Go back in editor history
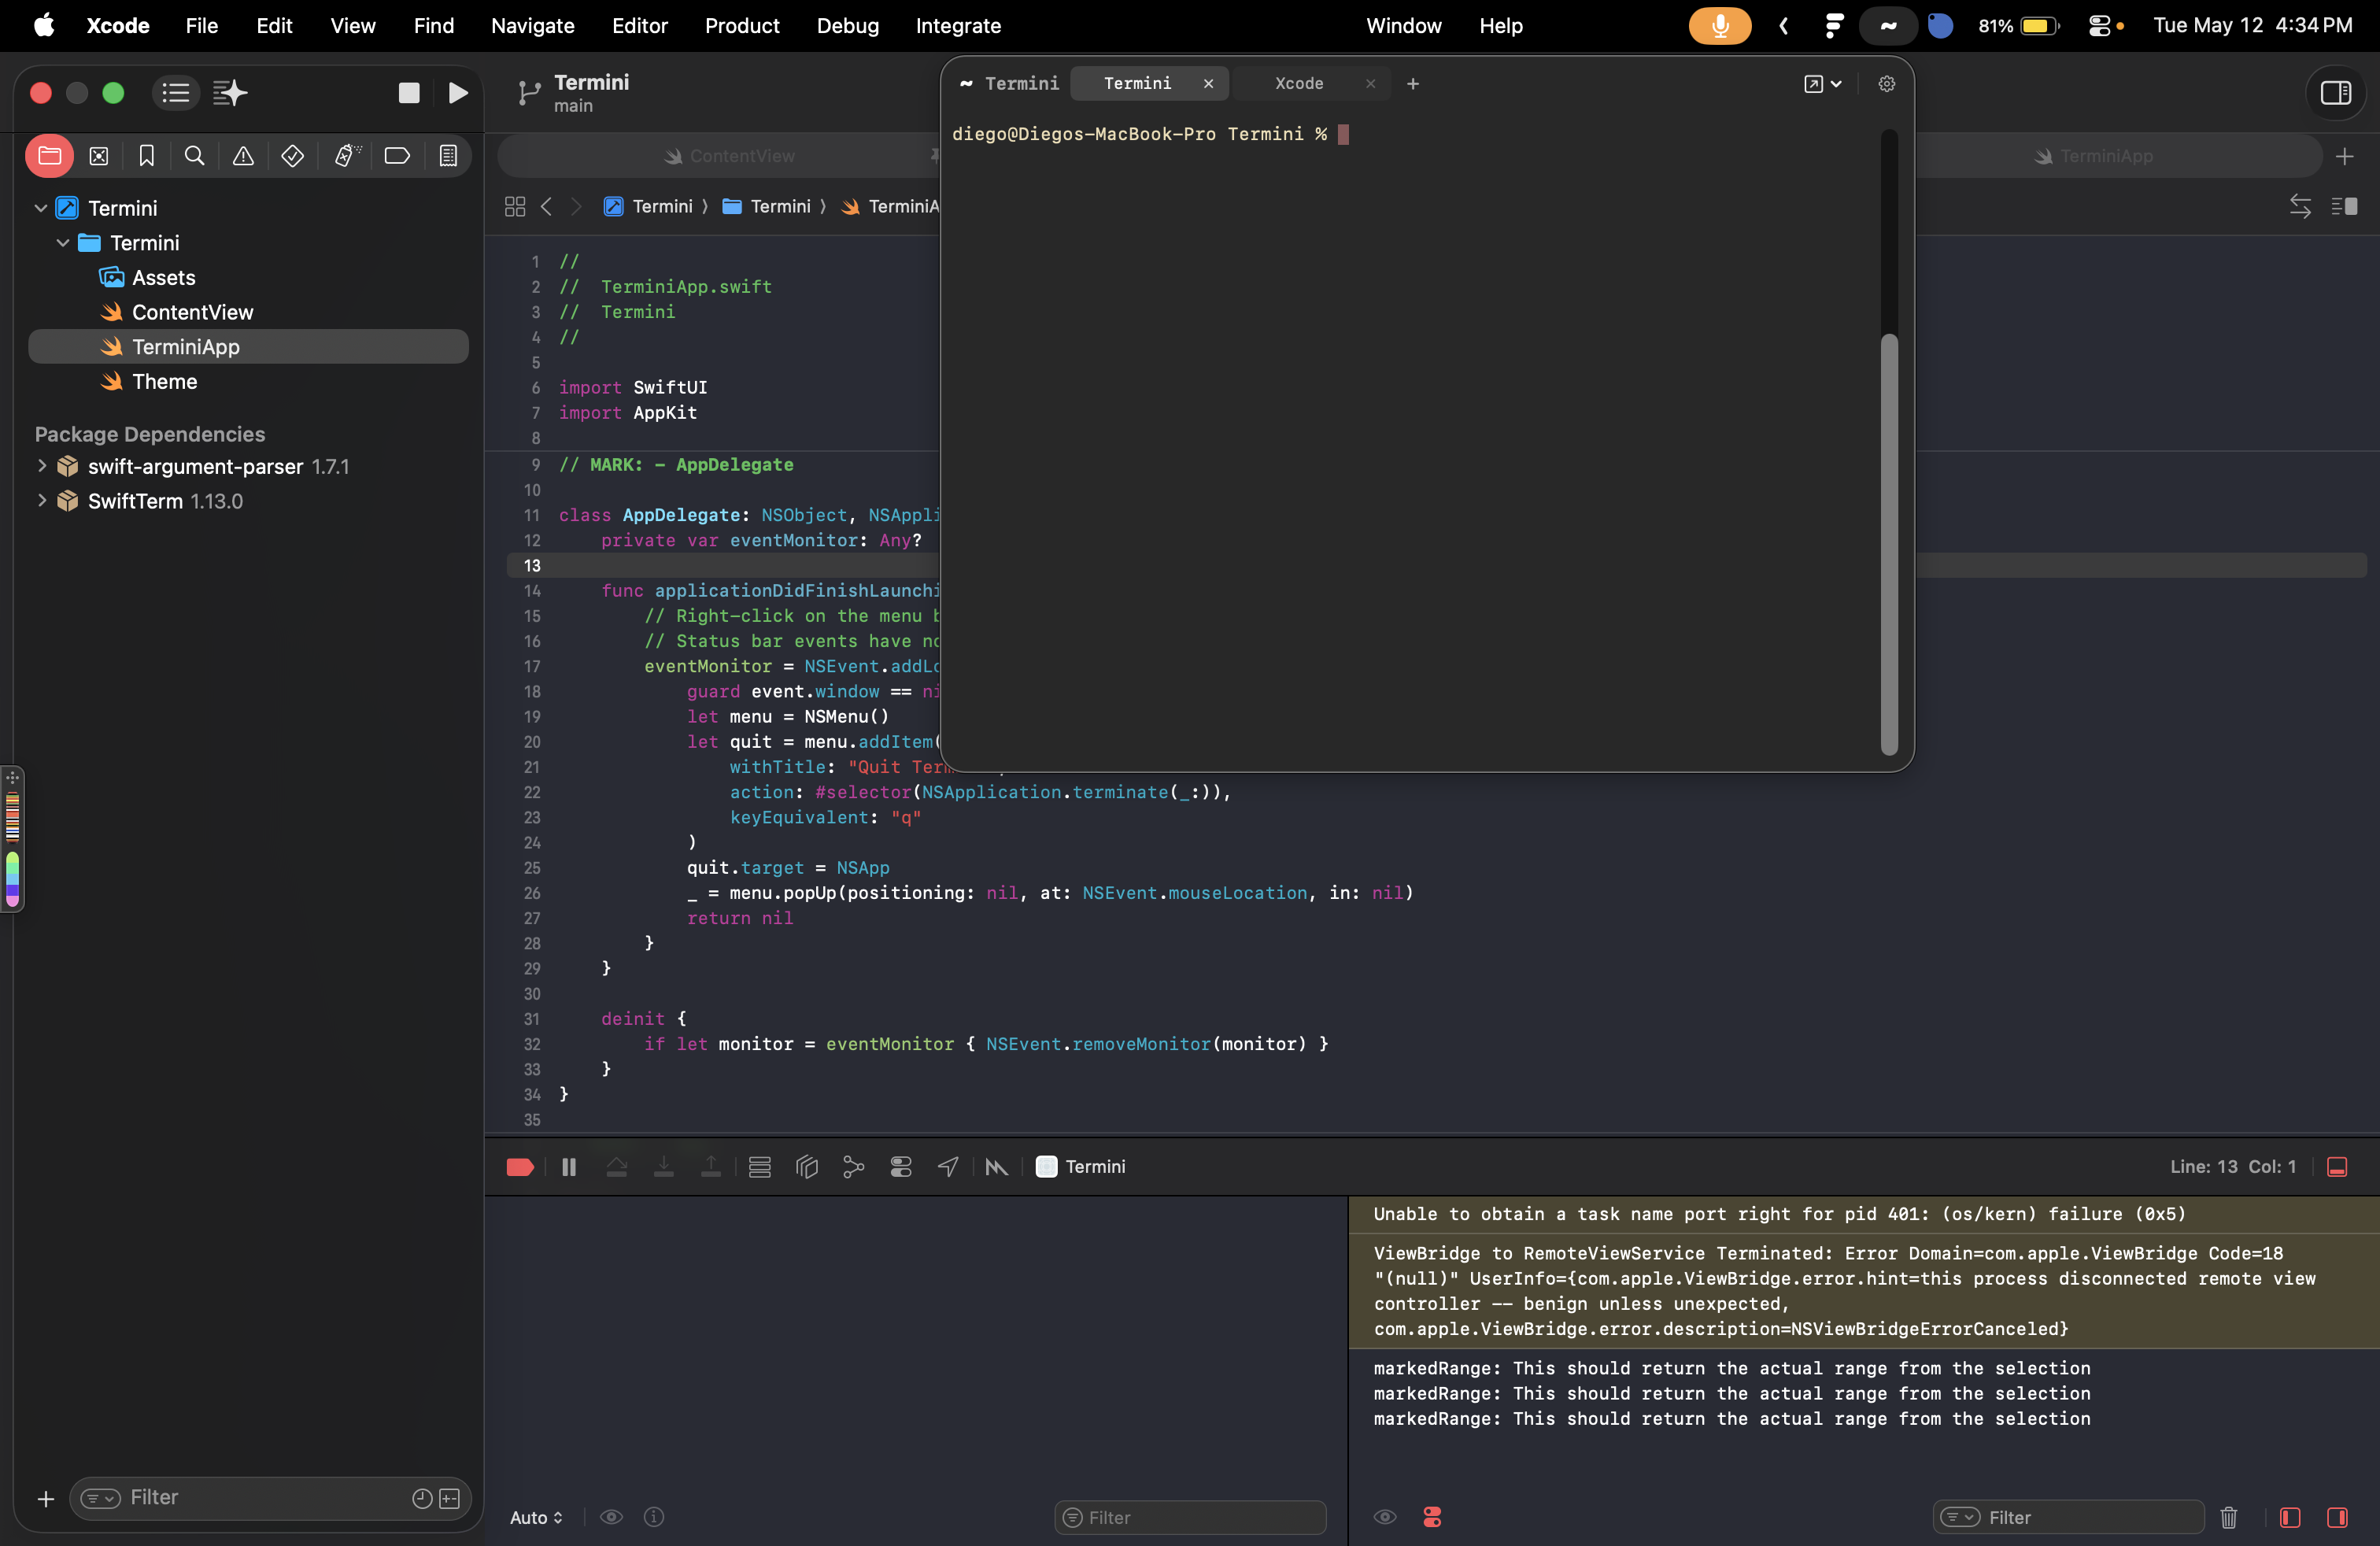The height and width of the screenshot is (1546, 2380). pyautogui.click(x=546, y=206)
